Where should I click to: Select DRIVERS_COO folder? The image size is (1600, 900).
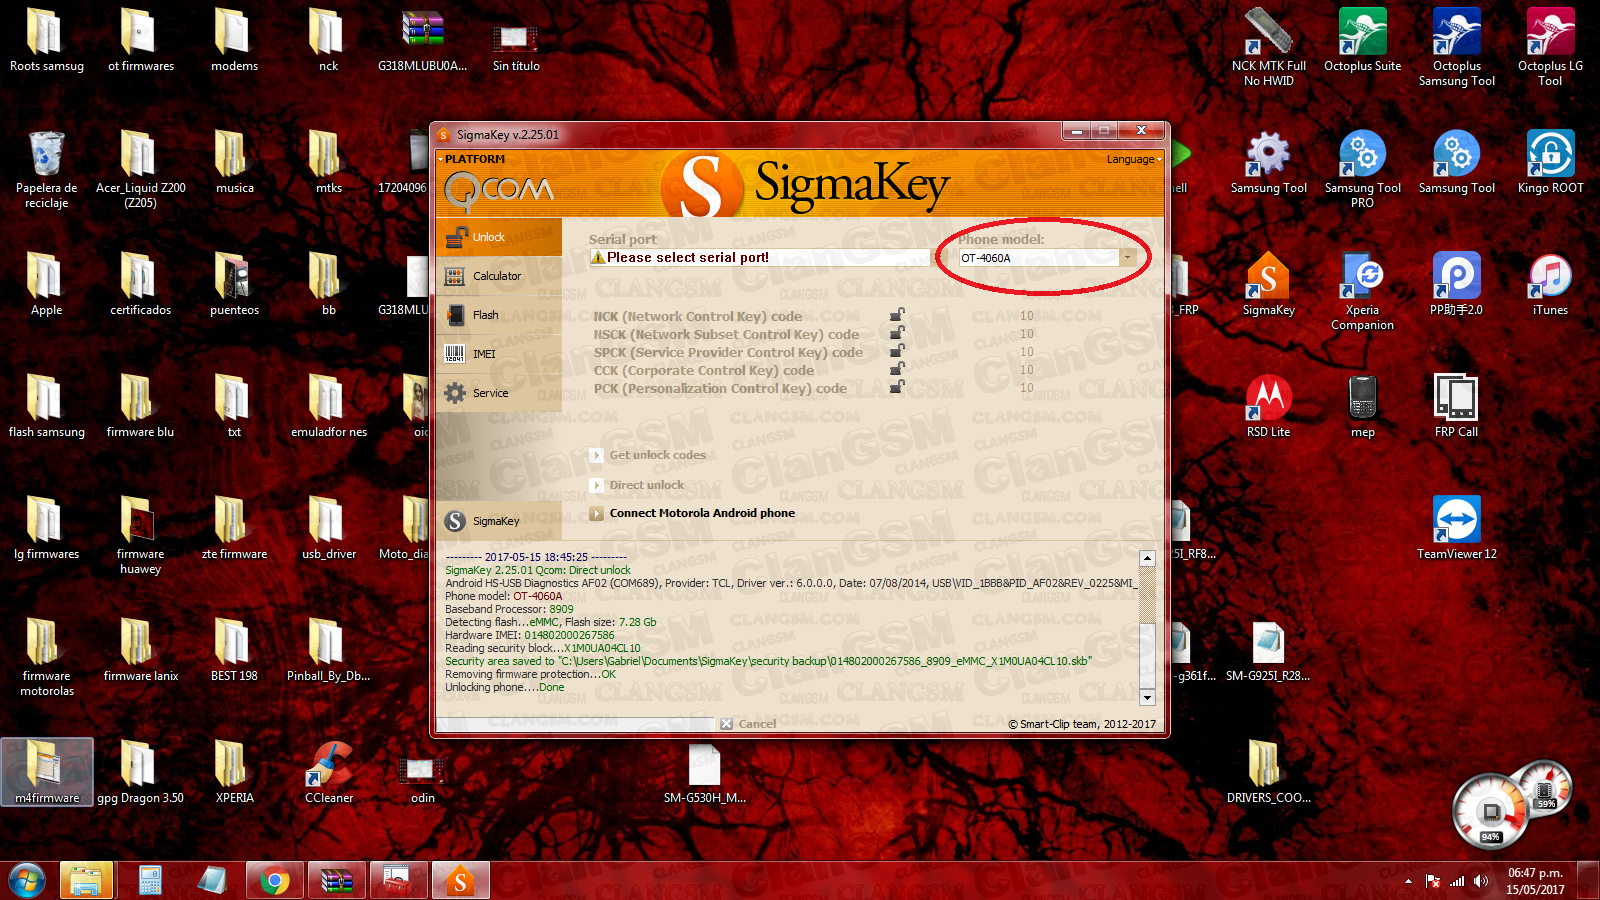[1268, 772]
